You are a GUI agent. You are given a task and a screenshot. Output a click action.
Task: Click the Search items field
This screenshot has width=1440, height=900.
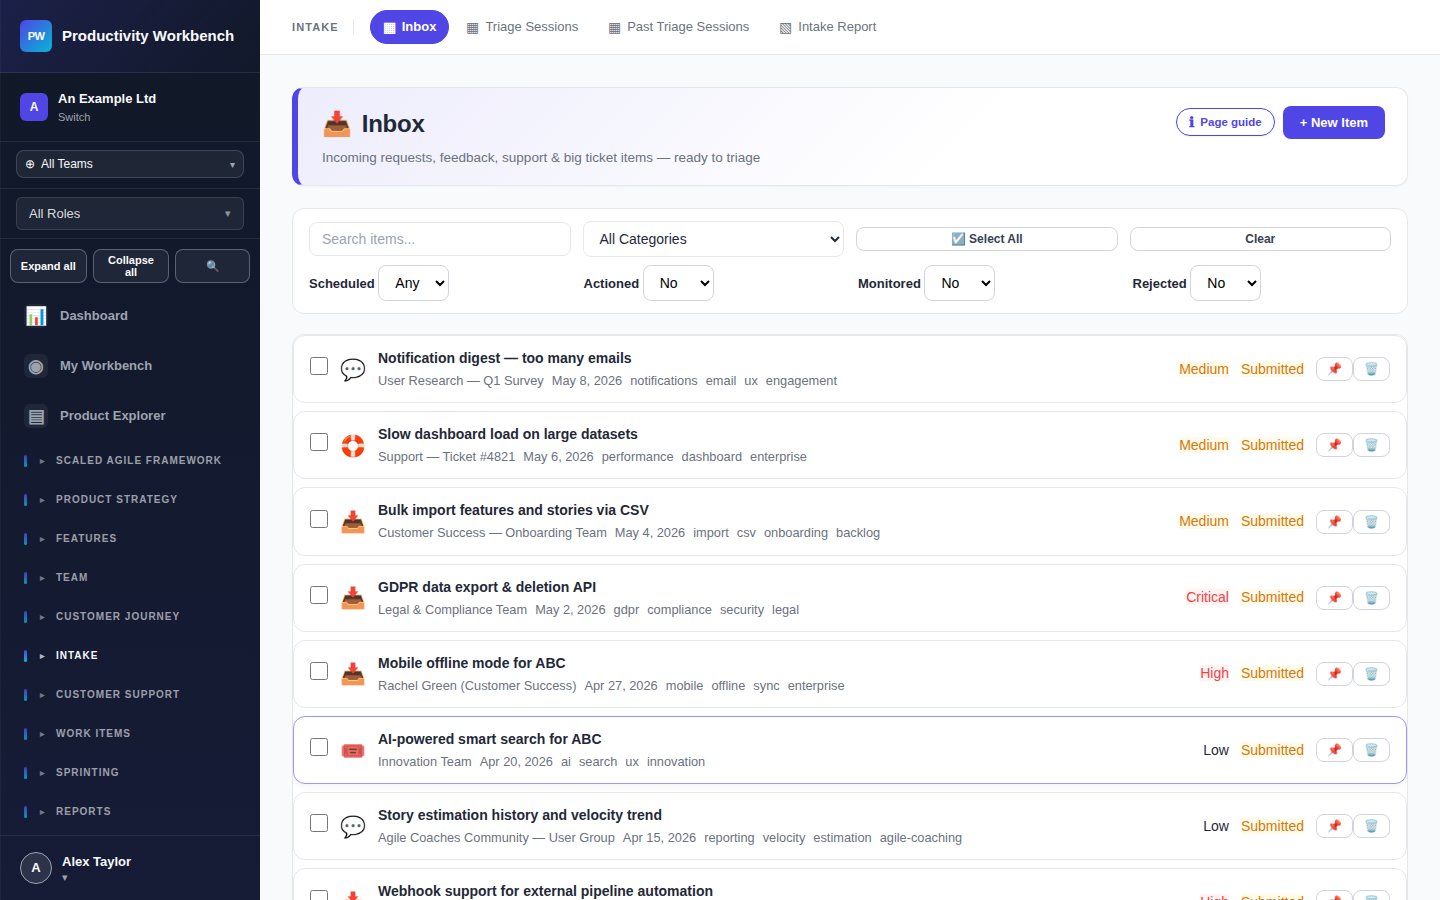click(440, 239)
